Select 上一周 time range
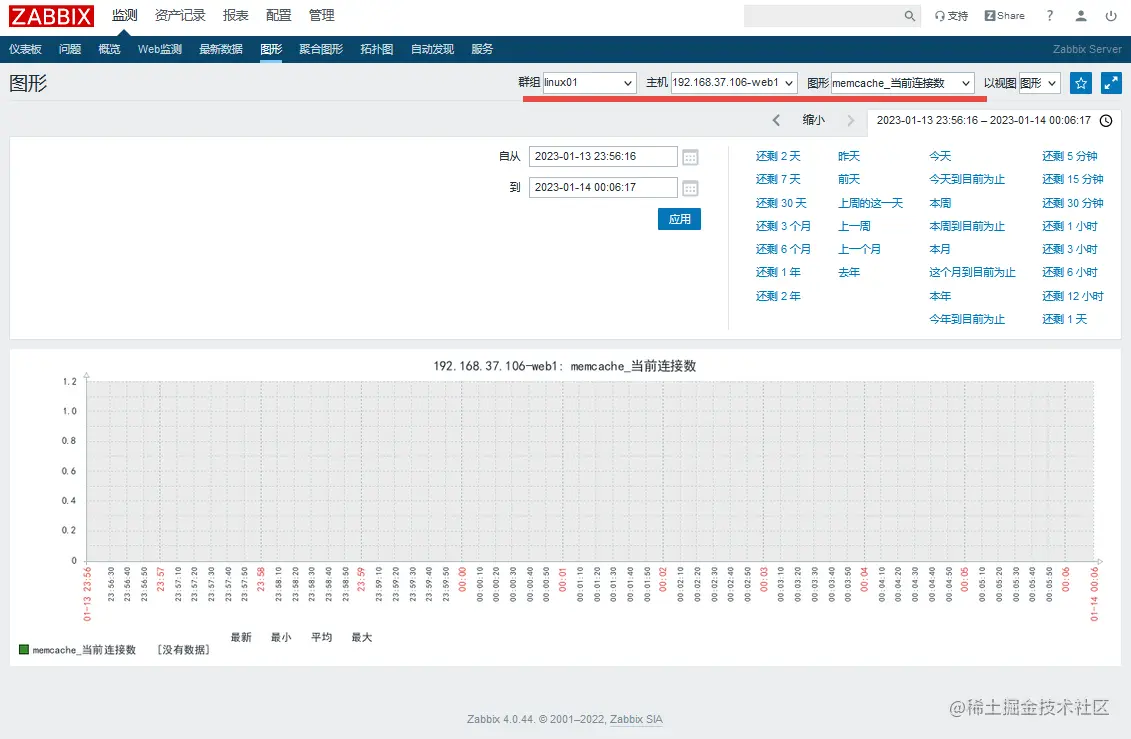 tap(855, 226)
